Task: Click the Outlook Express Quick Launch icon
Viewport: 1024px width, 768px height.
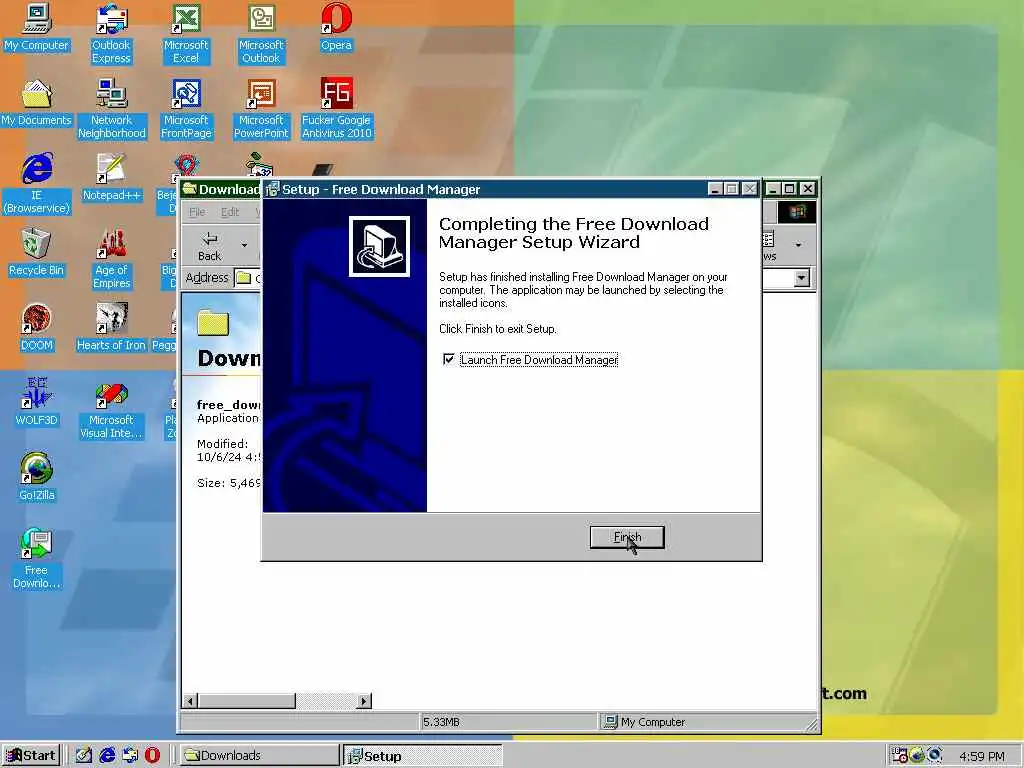Action: tap(130, 756)
